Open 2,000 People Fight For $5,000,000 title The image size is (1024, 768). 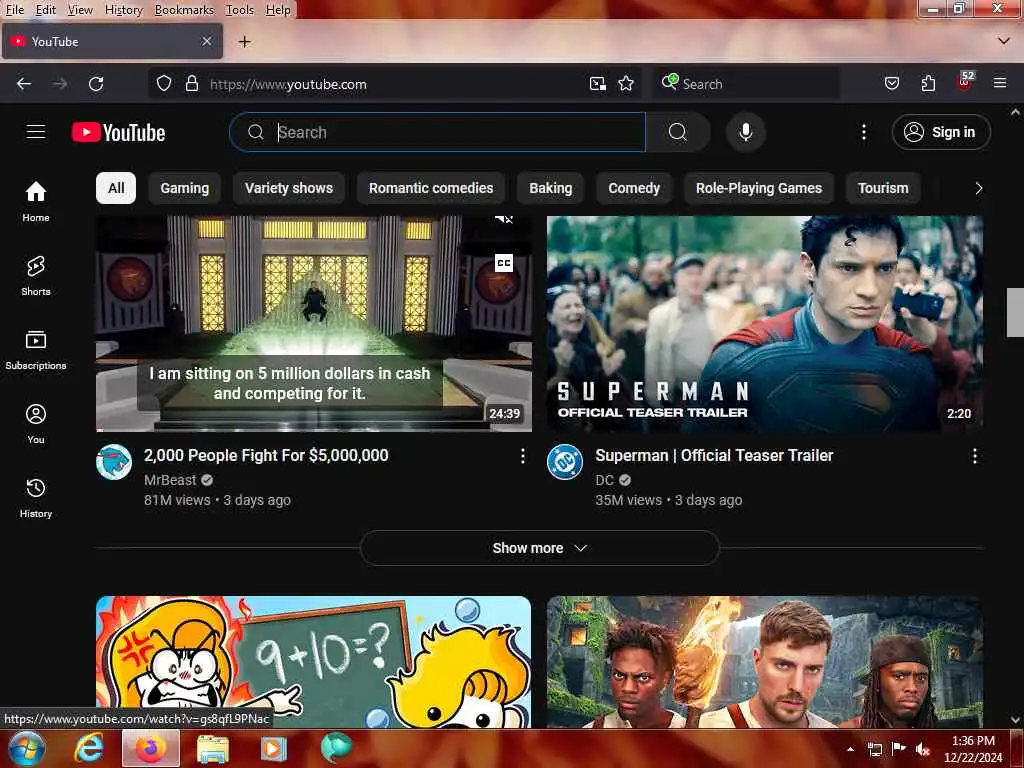click(x=266, y=455)
